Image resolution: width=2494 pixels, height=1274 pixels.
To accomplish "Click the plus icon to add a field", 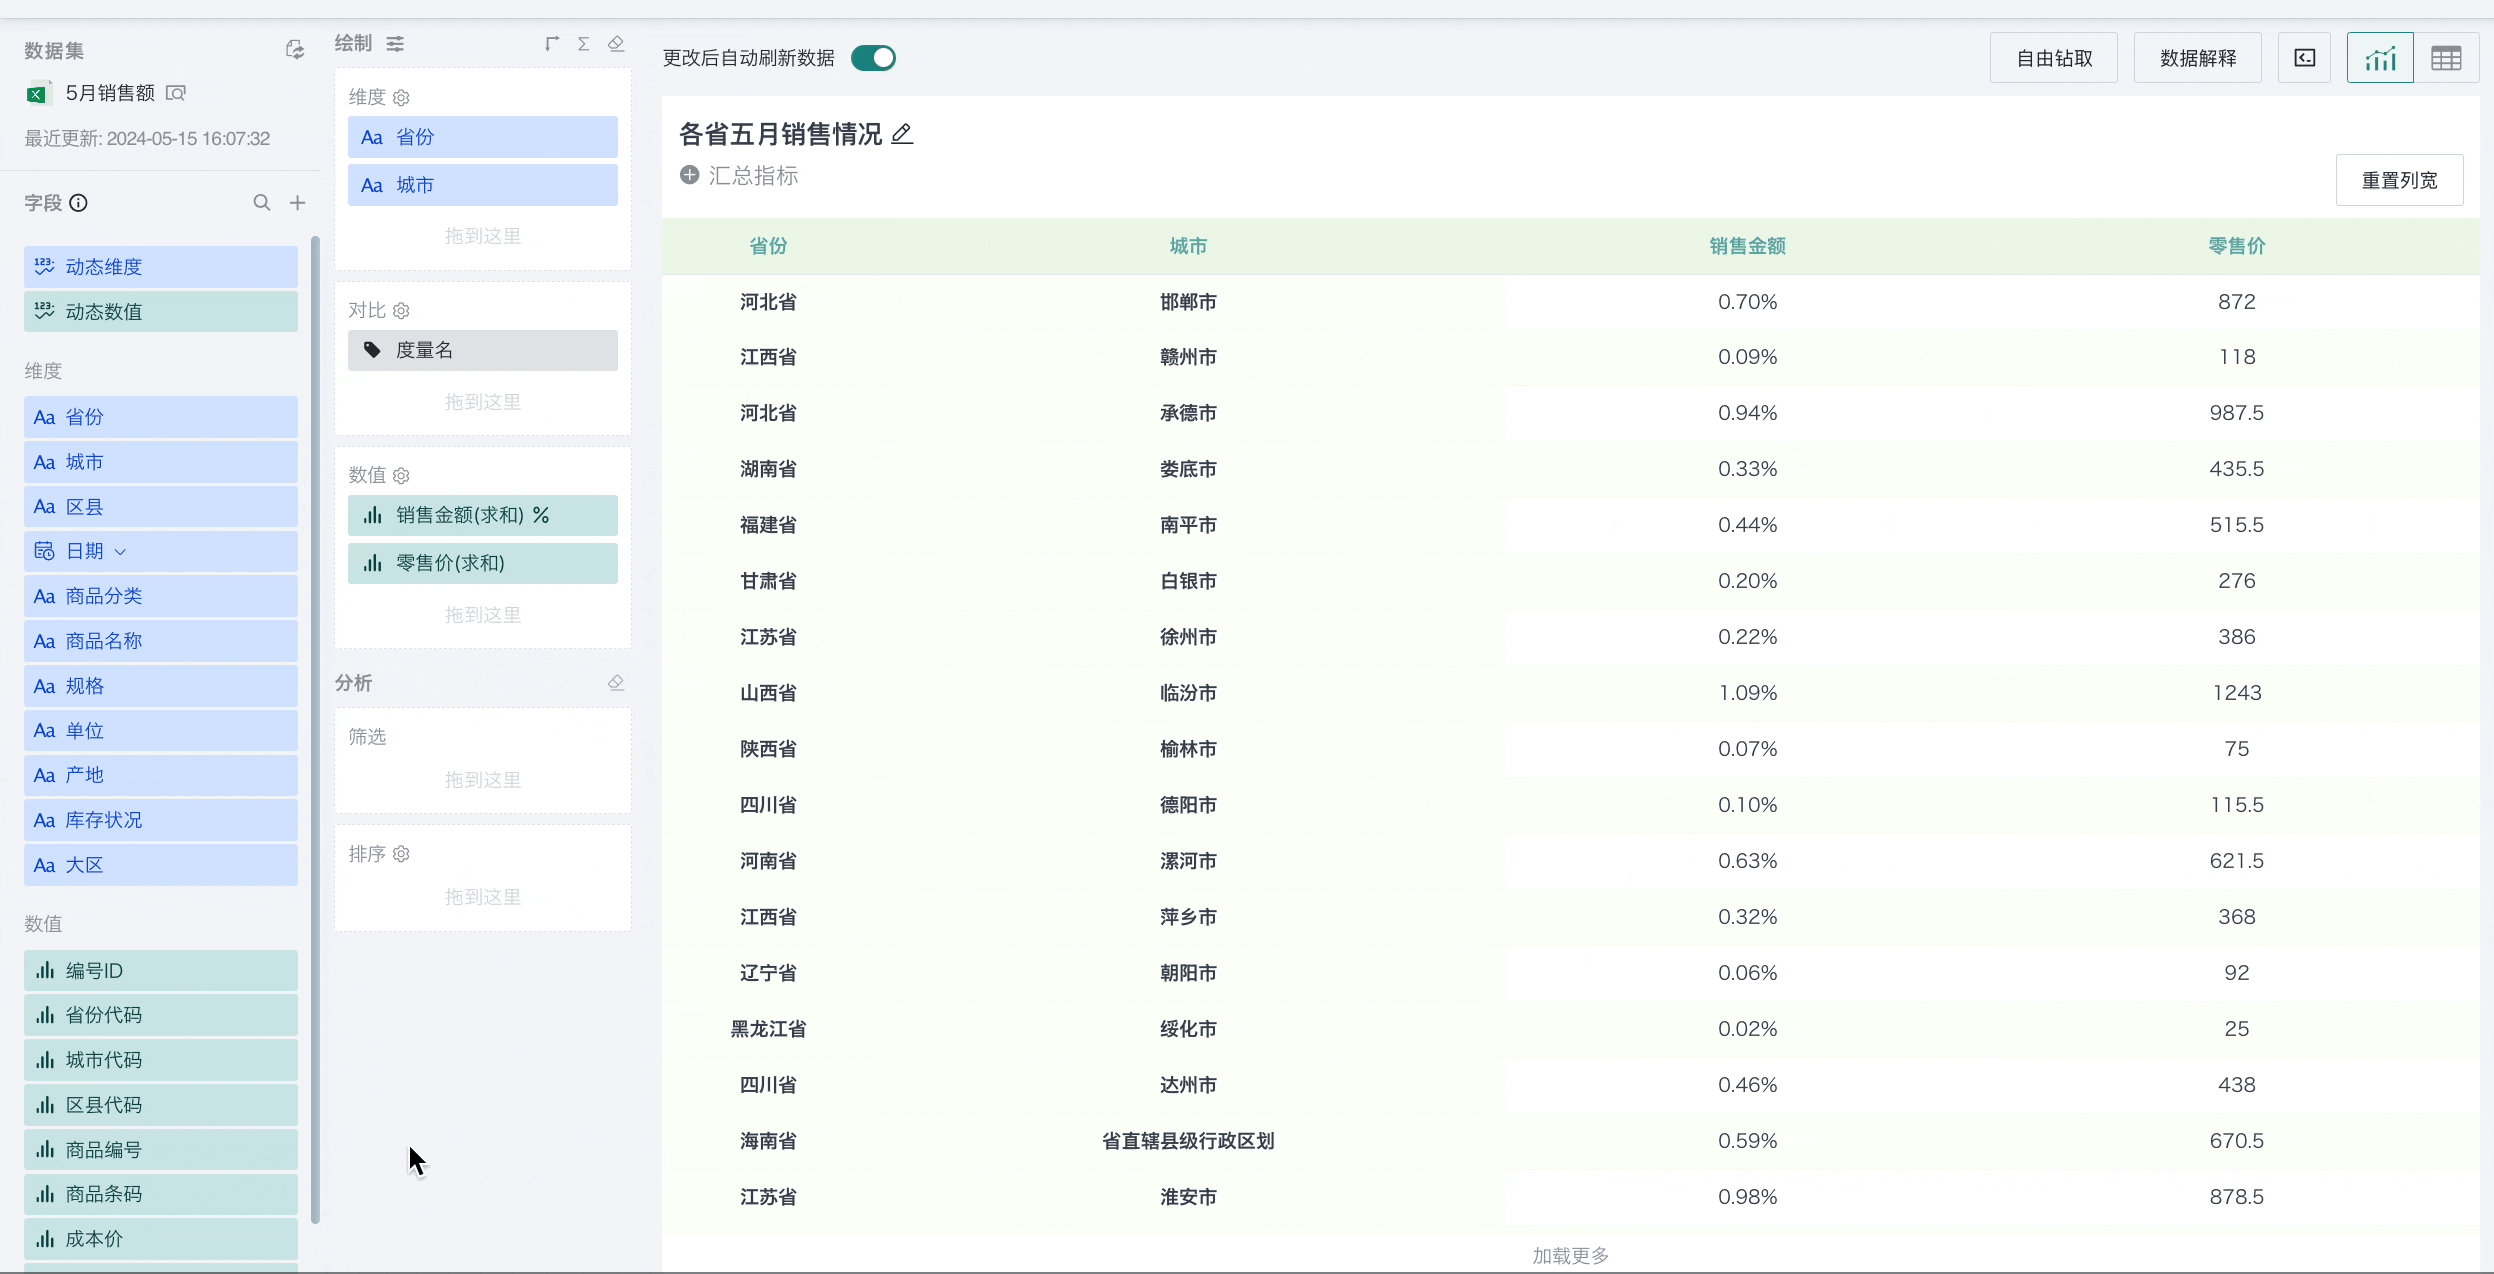I will pyautogui.click(x=297, y=203).
